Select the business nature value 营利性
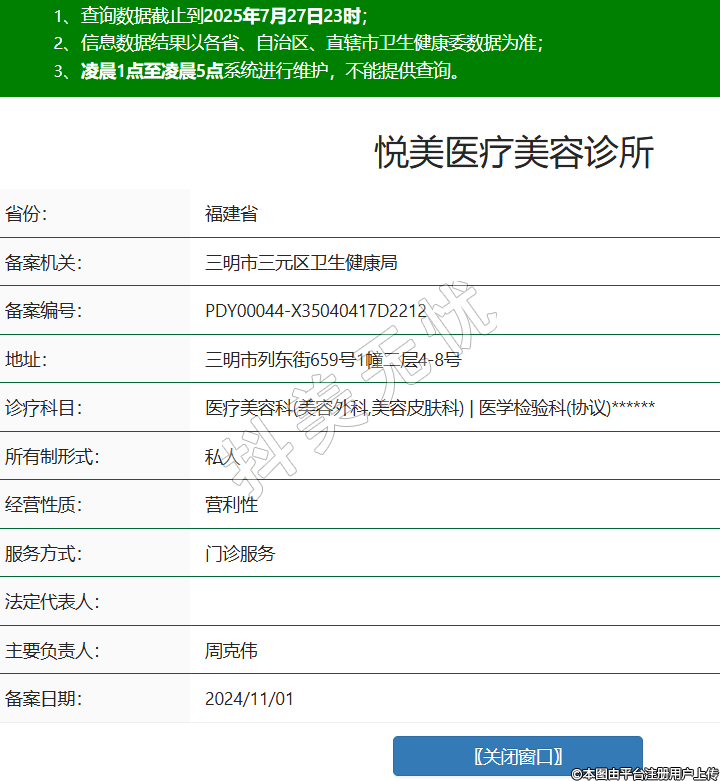The image size is (720, 781). [x=231, y=505]
